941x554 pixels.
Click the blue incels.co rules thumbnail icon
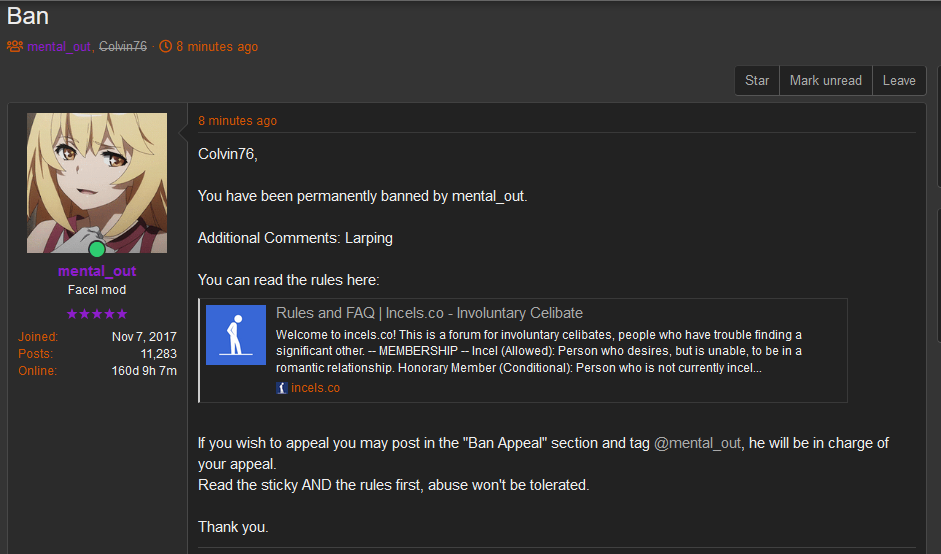(x=236, y=335)
